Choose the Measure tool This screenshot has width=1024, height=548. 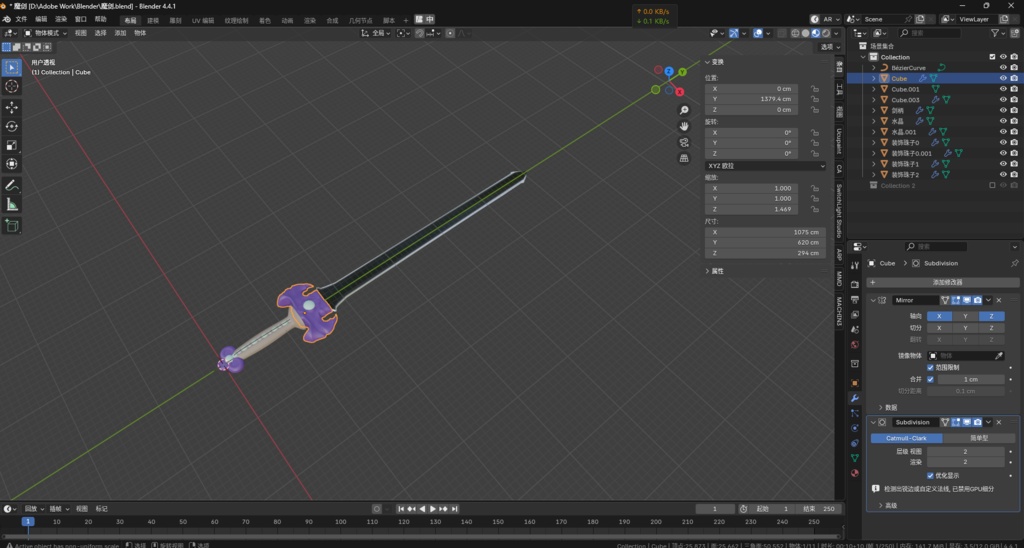(x=12, y=204)
